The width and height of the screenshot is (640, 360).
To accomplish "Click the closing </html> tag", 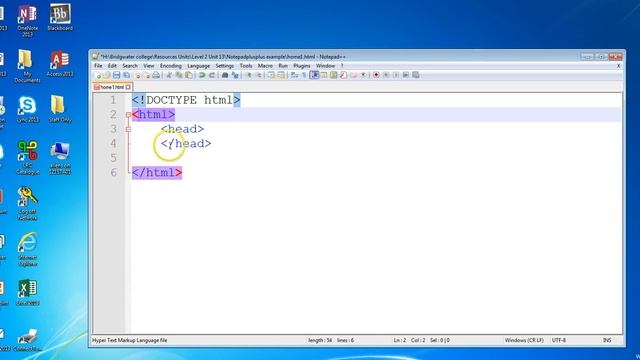I will tap(157, 173).
